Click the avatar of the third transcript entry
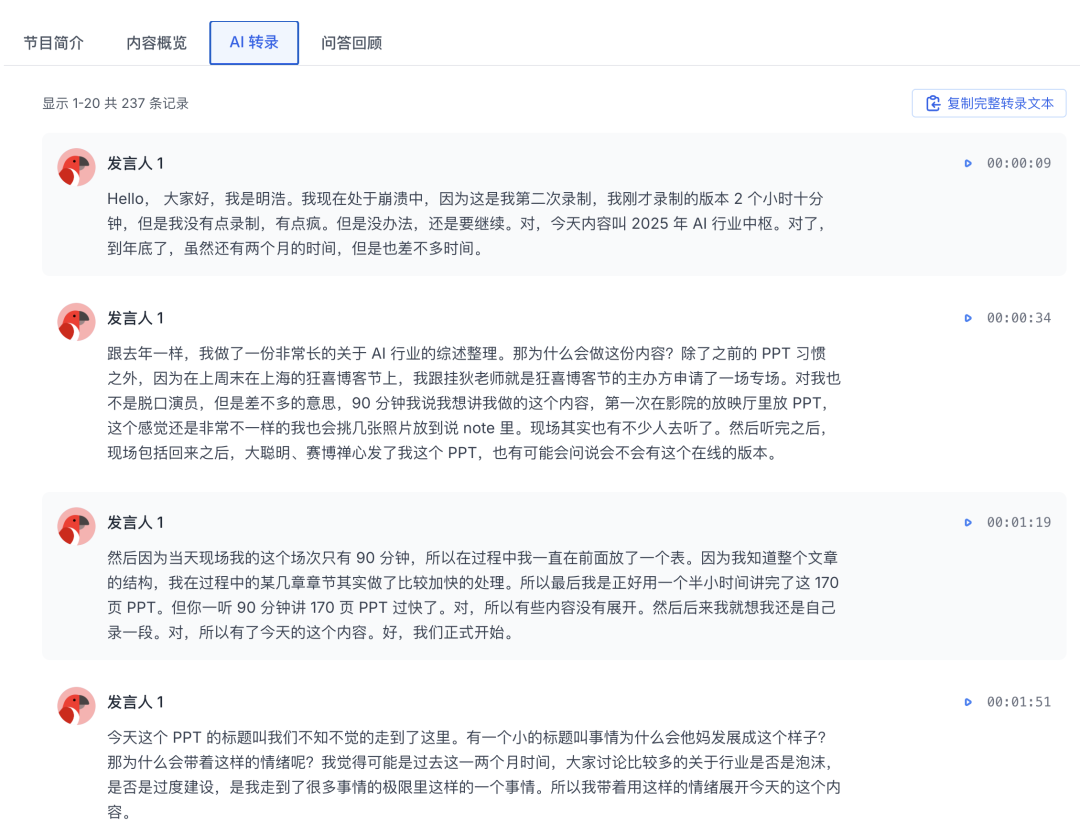Screen dimensions: 1080x833 [x=76, y=522]
